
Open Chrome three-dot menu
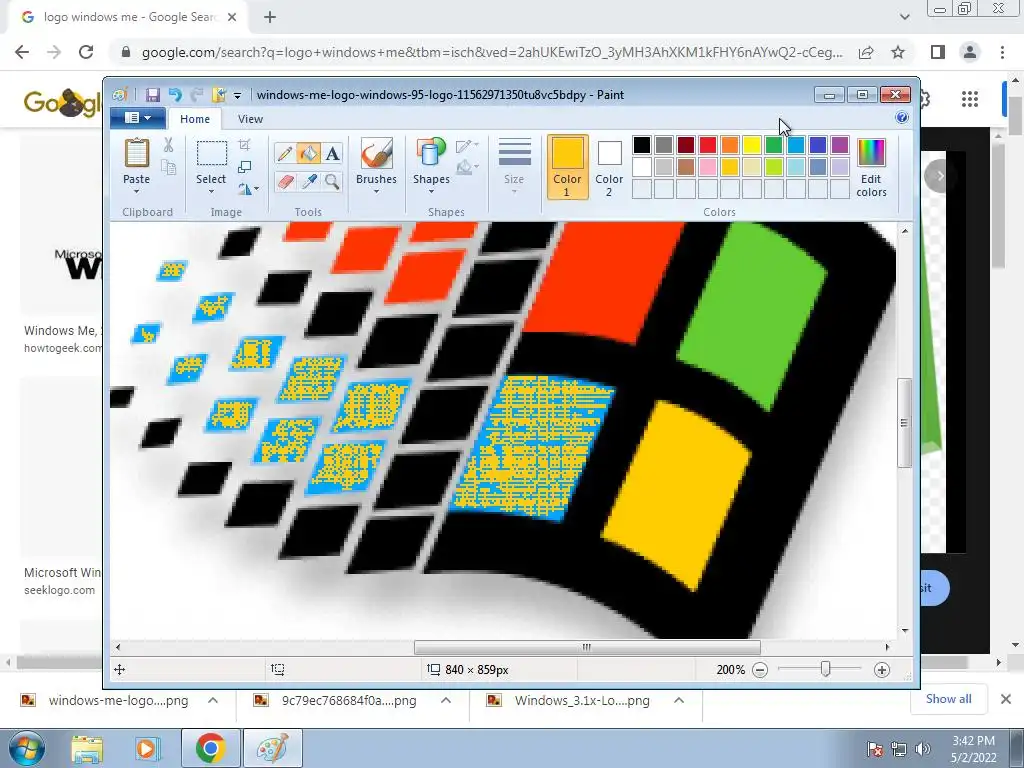pos(1002,52)
